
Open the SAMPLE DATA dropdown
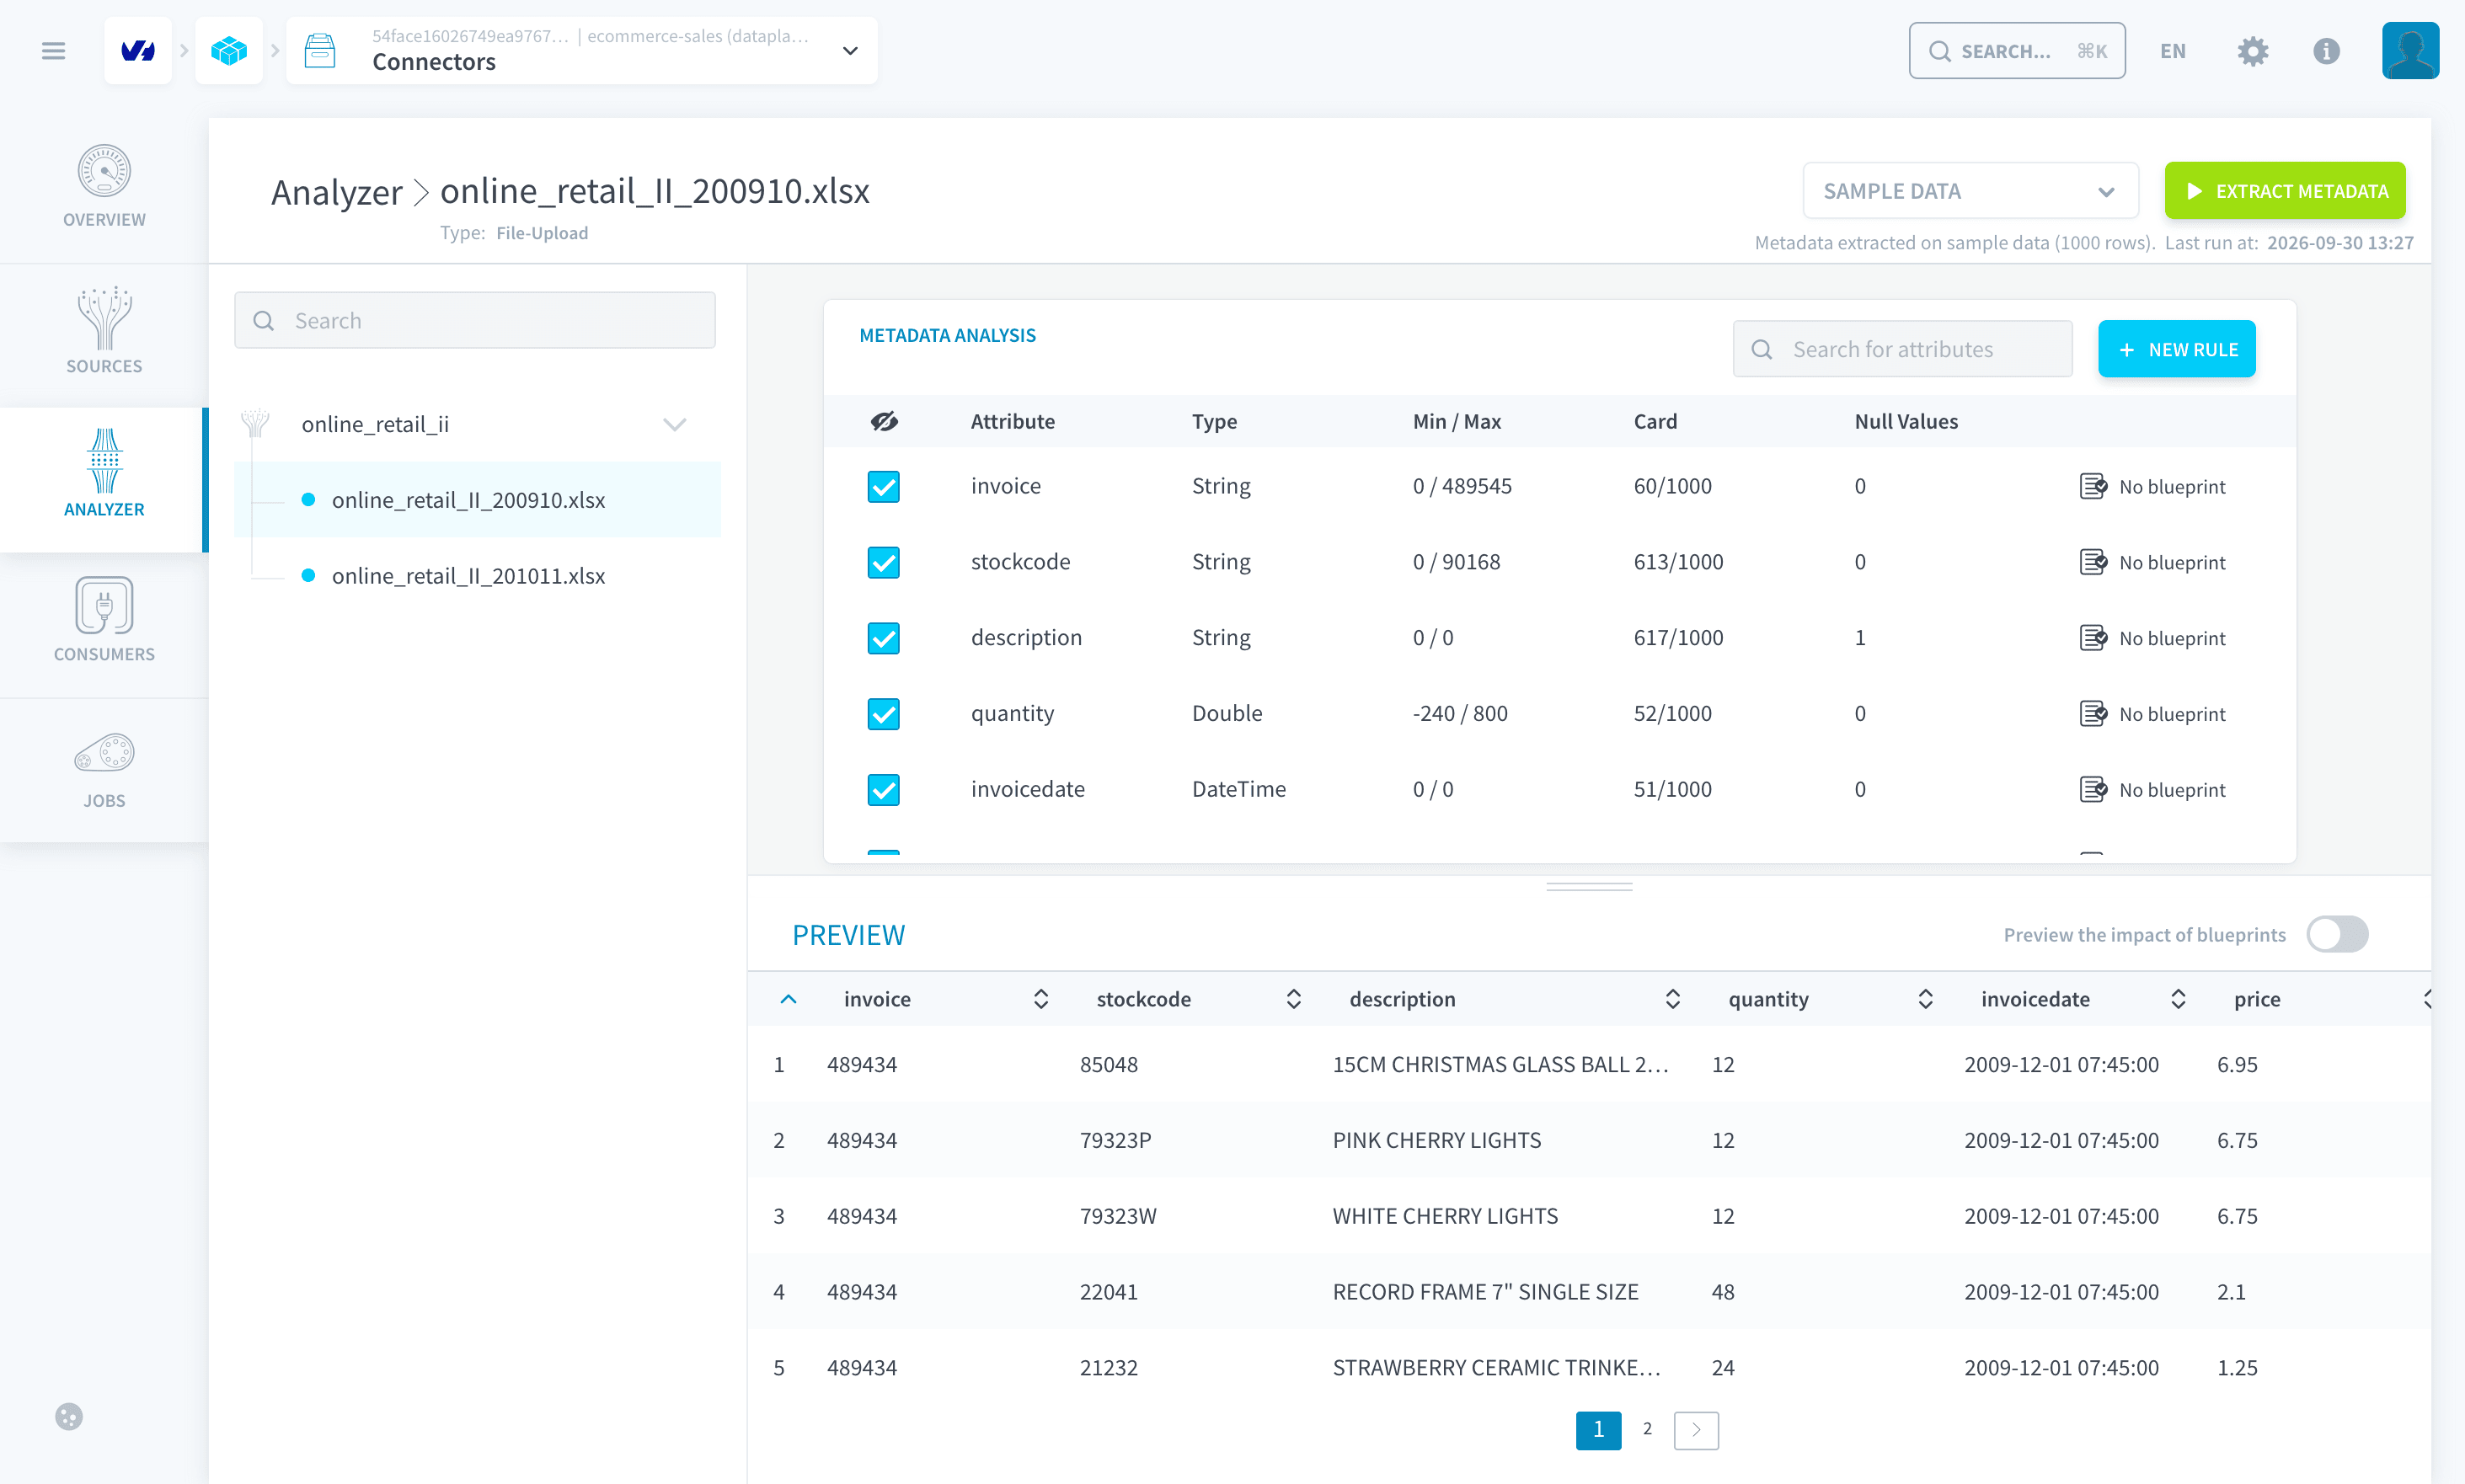[1970, 191]
